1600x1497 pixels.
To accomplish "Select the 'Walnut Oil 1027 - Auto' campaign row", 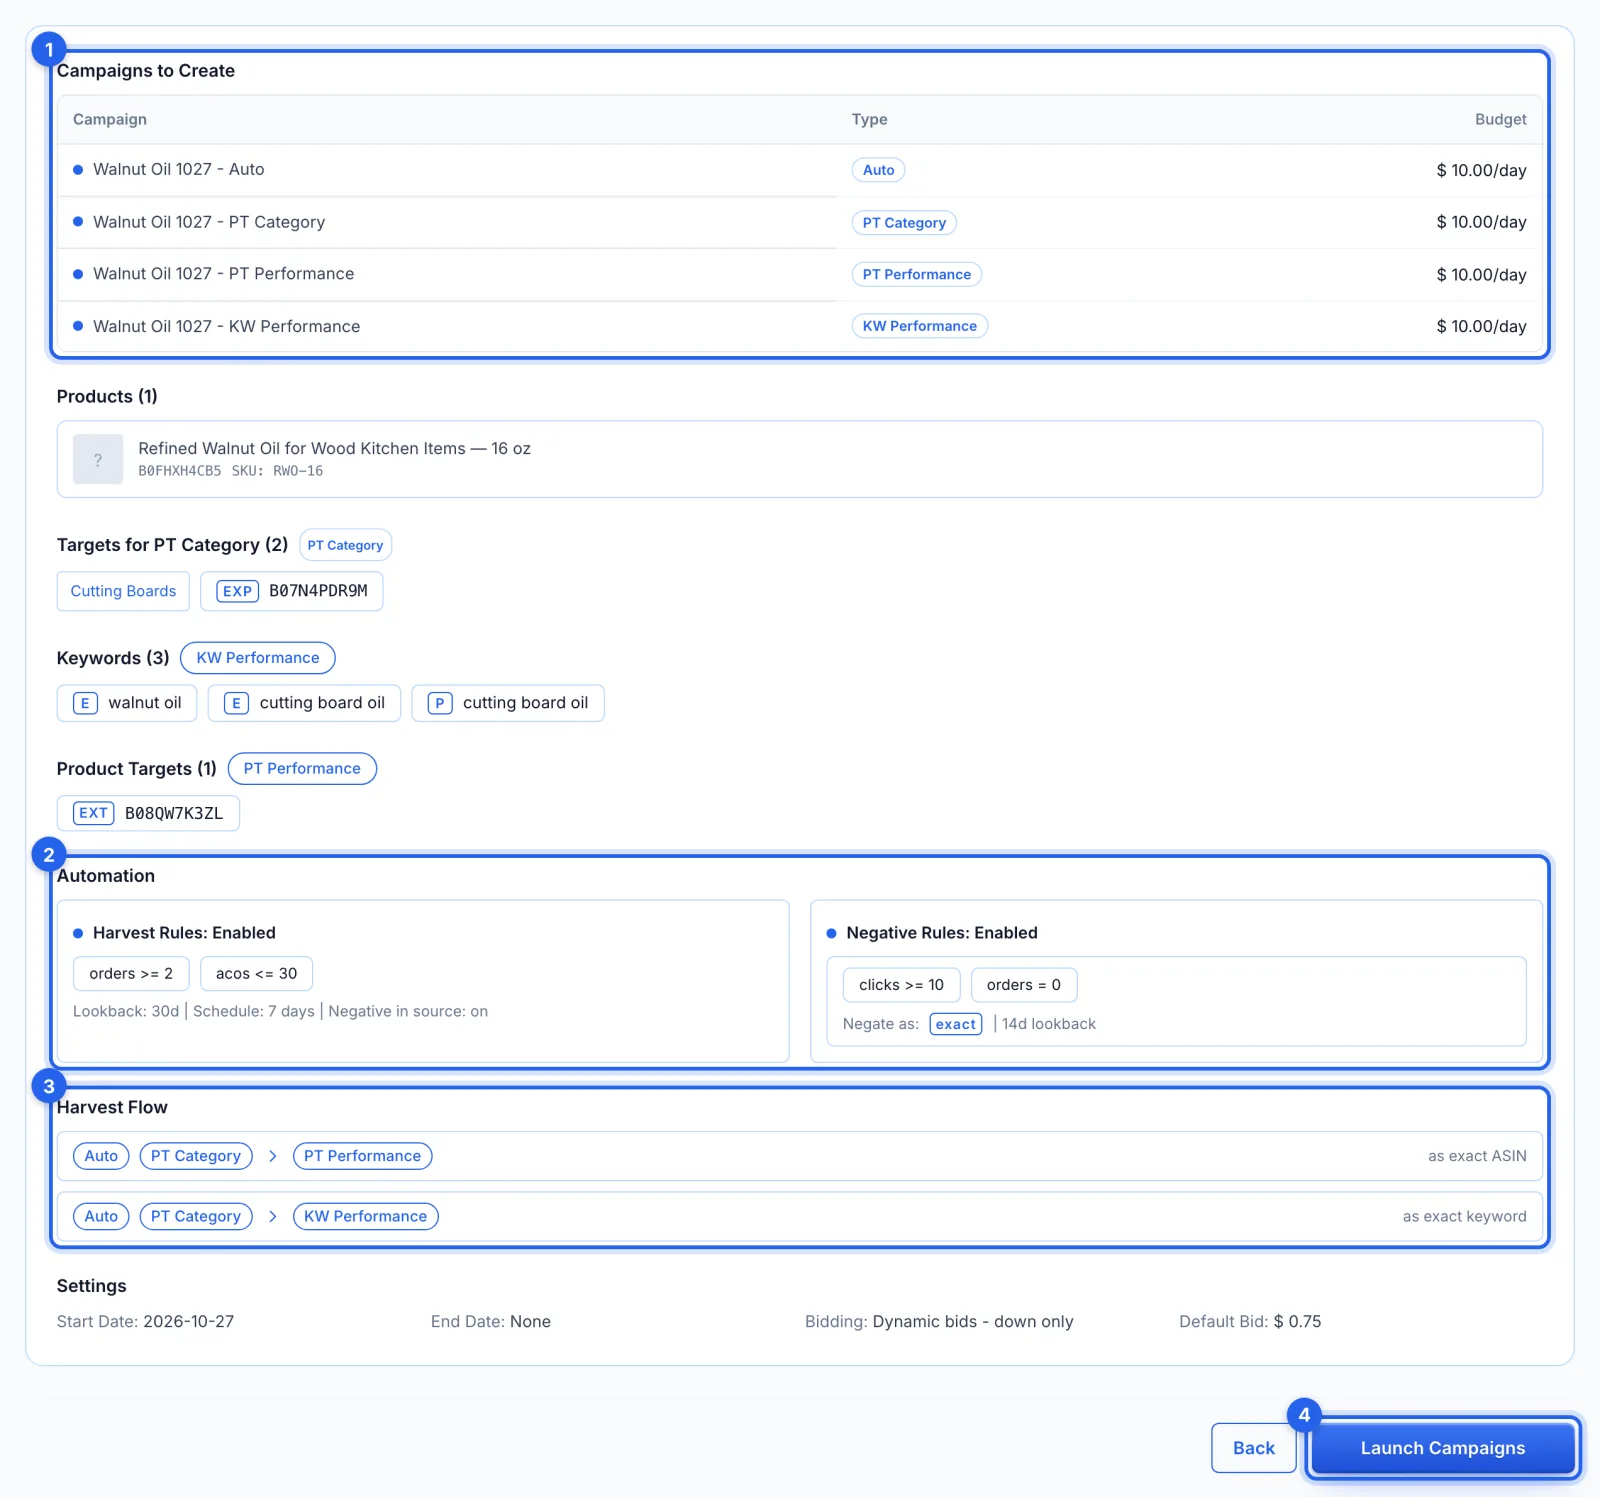I will click(x=800, y=170).
